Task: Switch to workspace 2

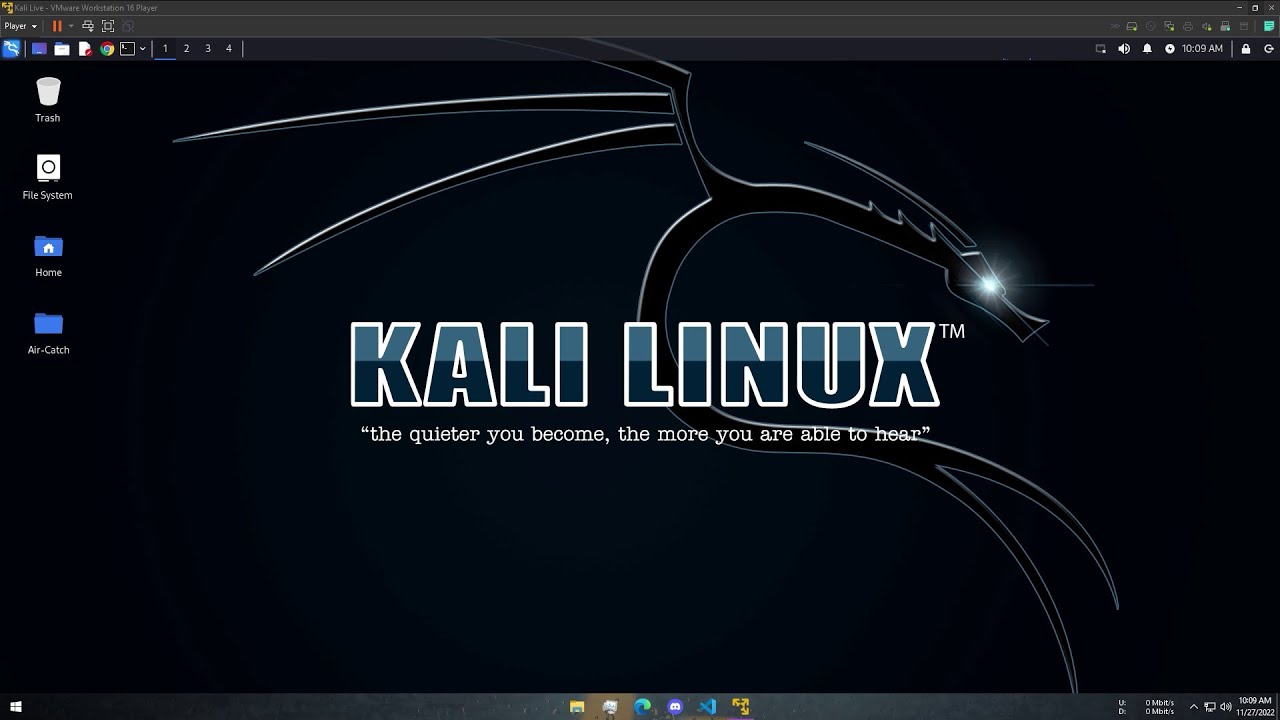Action: pos(186,48)
